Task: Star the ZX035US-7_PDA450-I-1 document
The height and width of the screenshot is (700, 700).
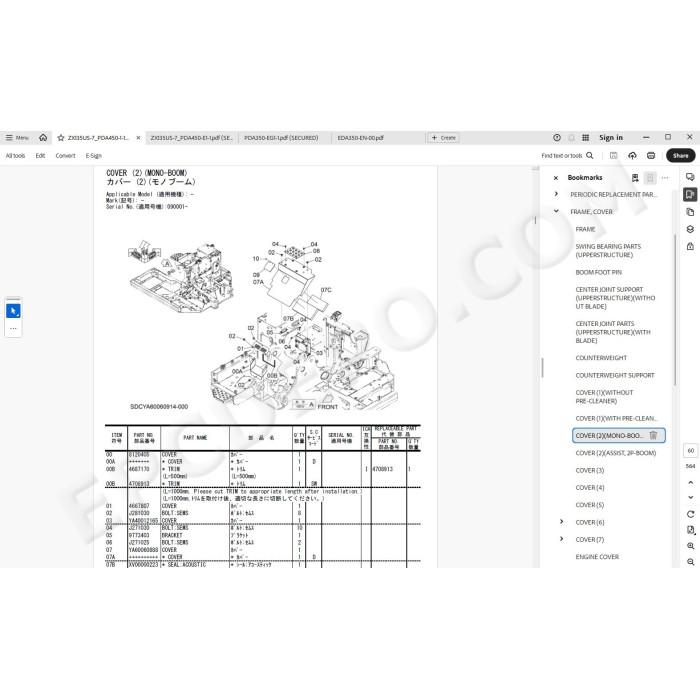Action: click(x=61, y=138)
